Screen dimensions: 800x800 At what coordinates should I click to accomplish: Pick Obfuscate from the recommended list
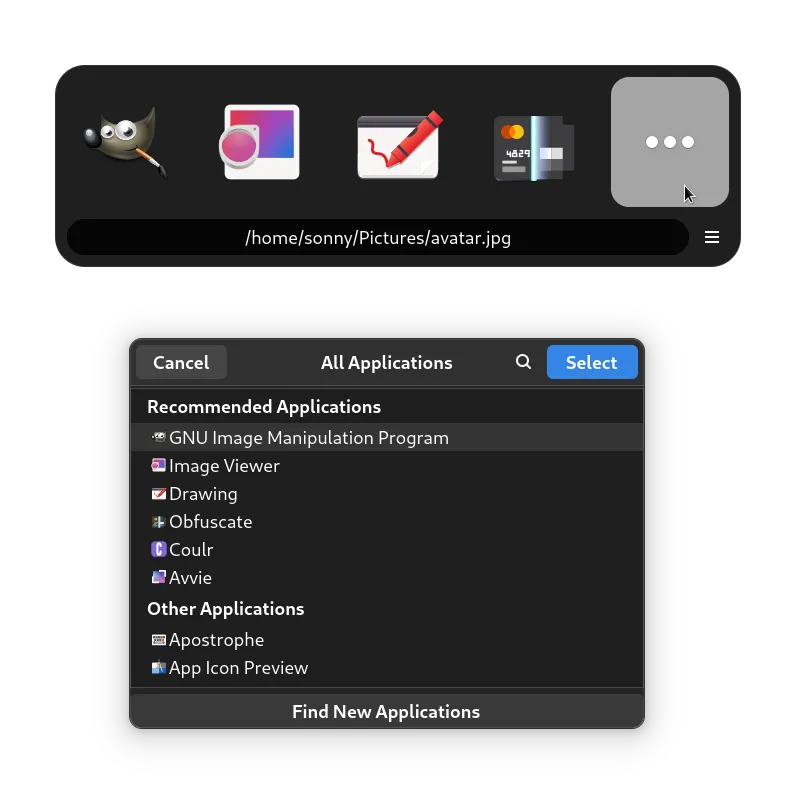pyautogui.click(x=210, y=522)
